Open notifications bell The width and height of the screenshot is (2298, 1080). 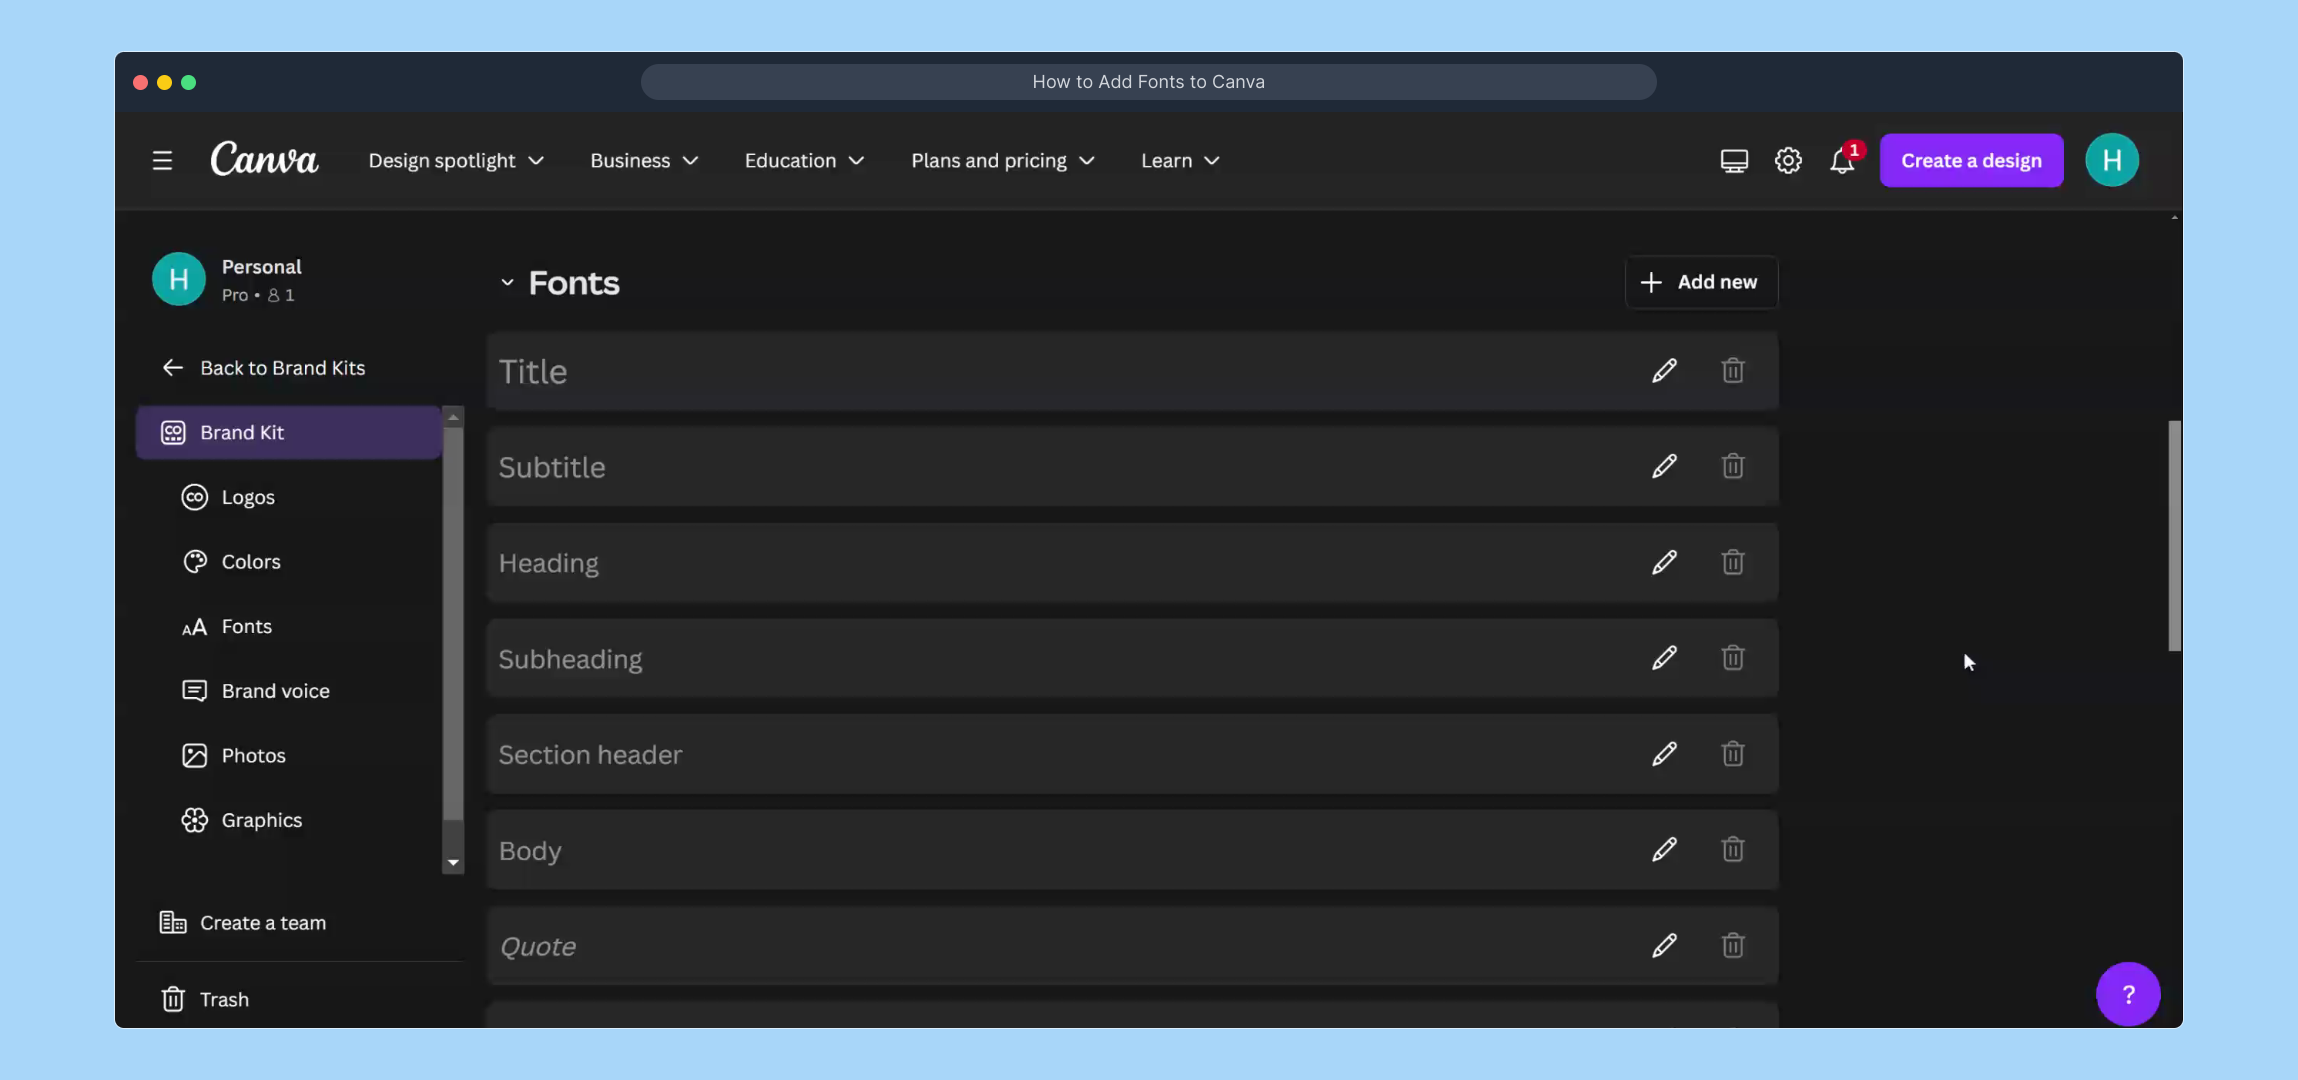[x=1841, y=160]
